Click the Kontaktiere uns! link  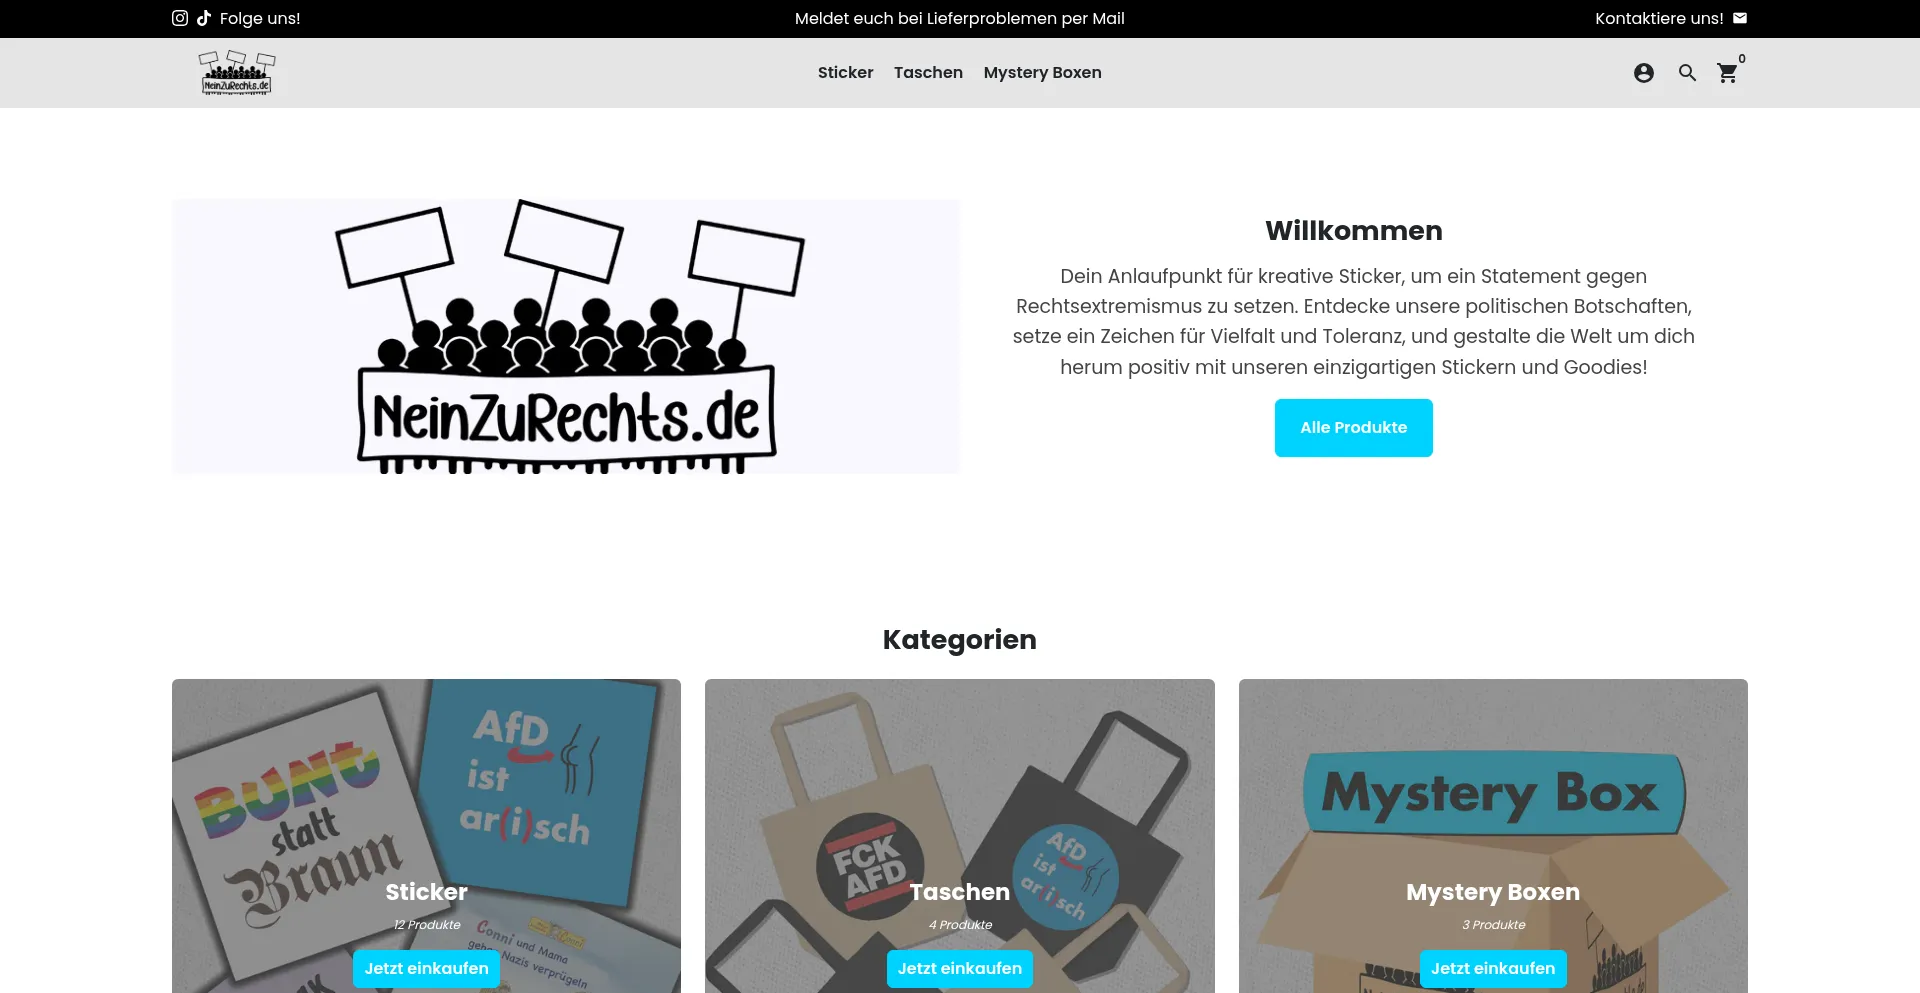1659,18
